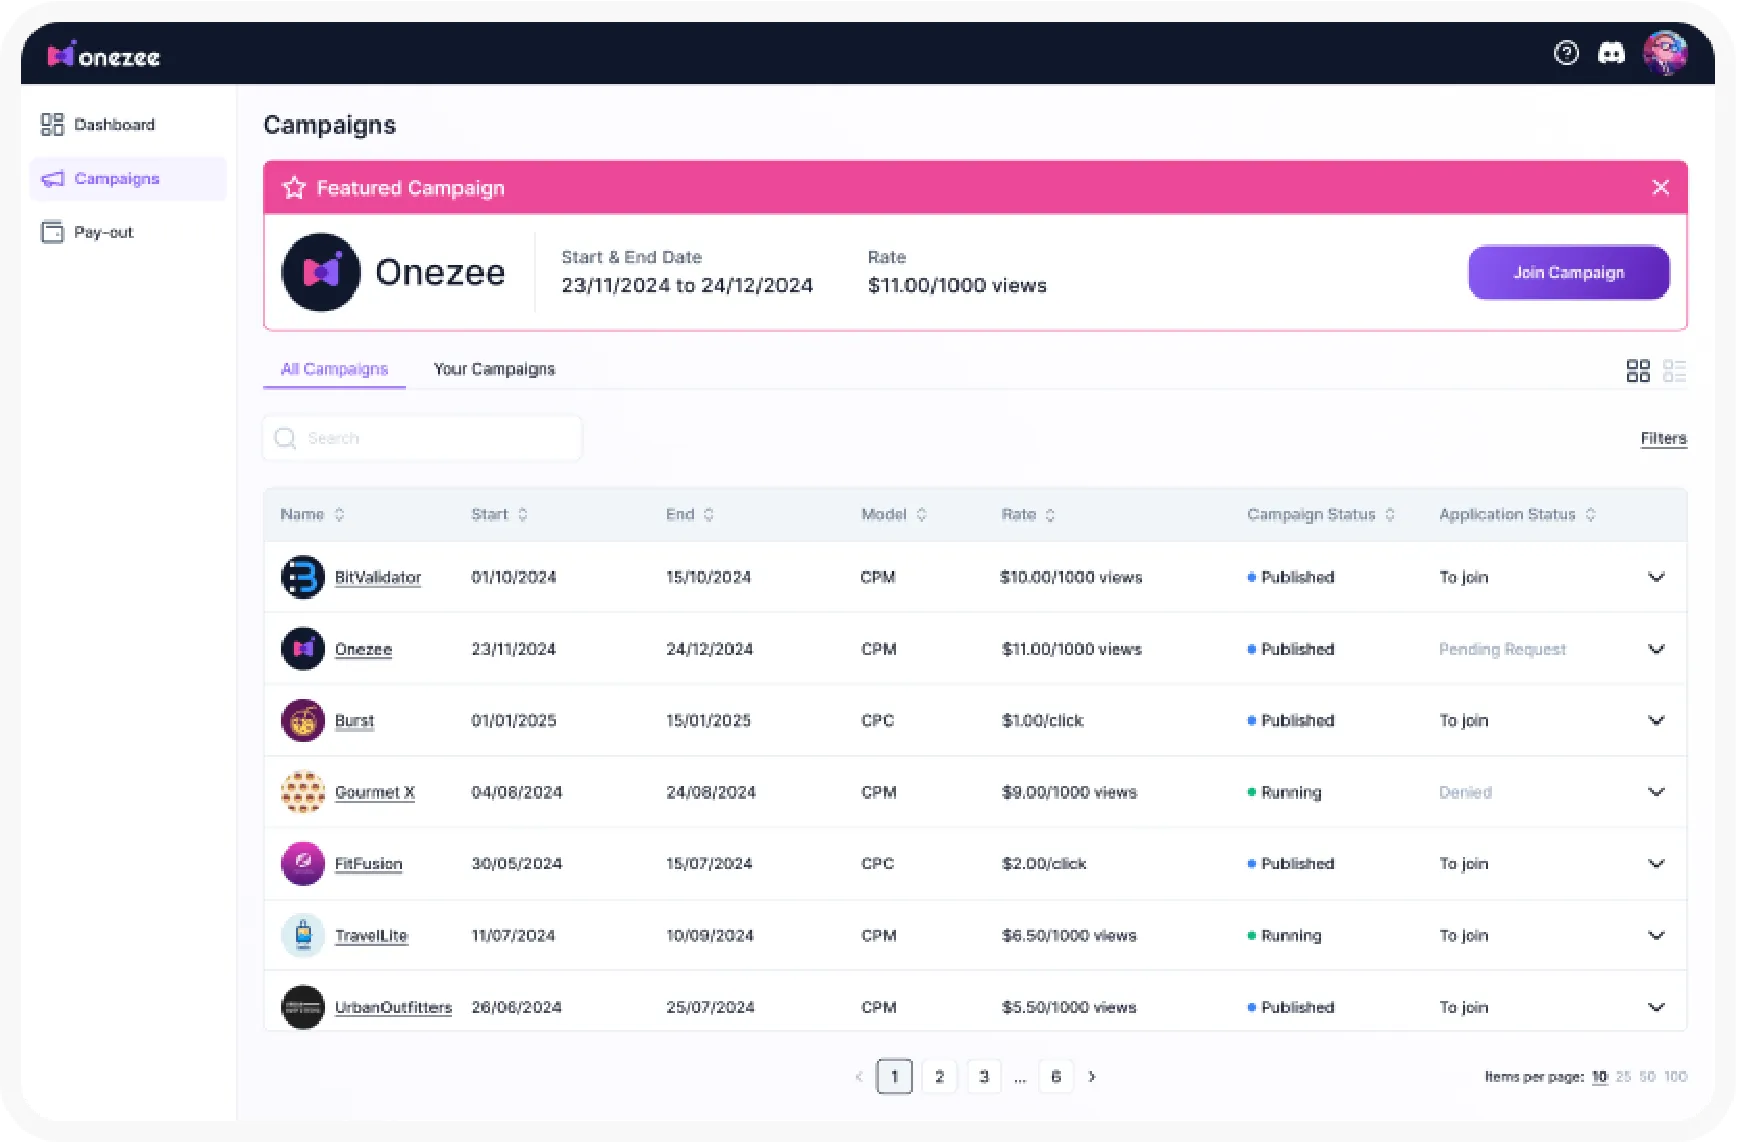The width and height of the screenshot is (1737, 1143).
Task: Open the Burst campaign link
Action: pos(354,720)
